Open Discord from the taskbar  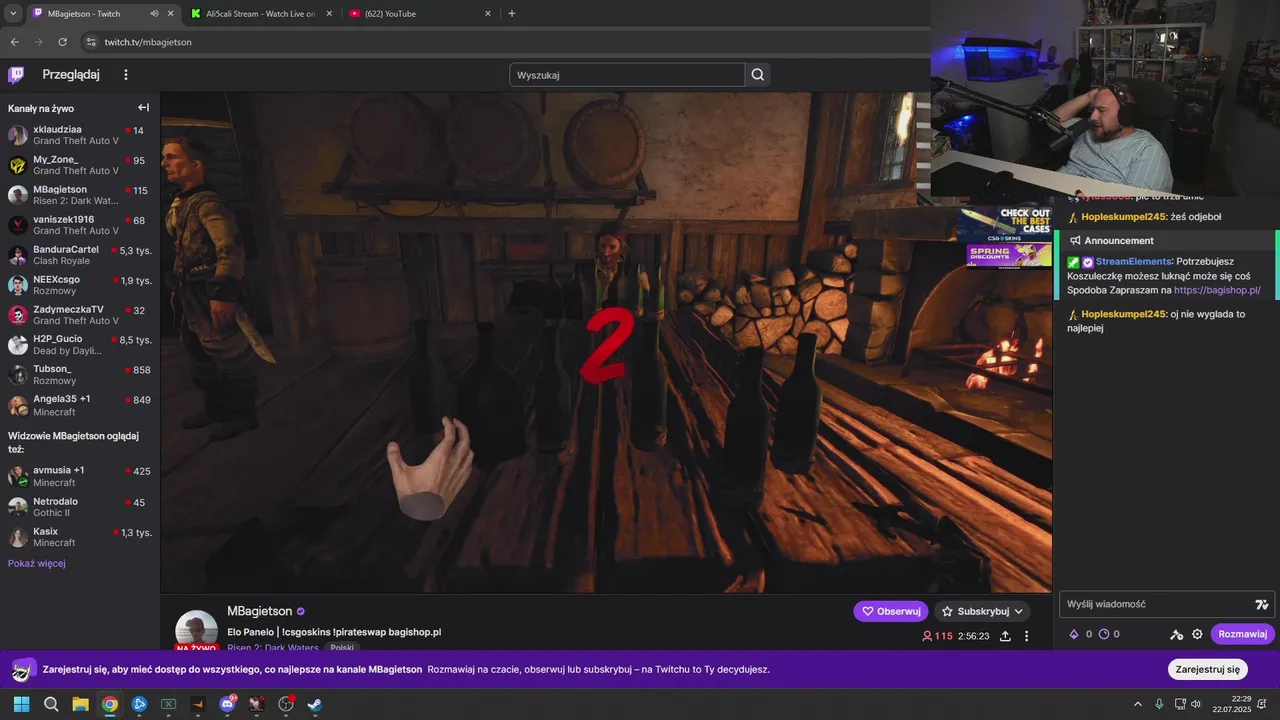coord(227,704)
